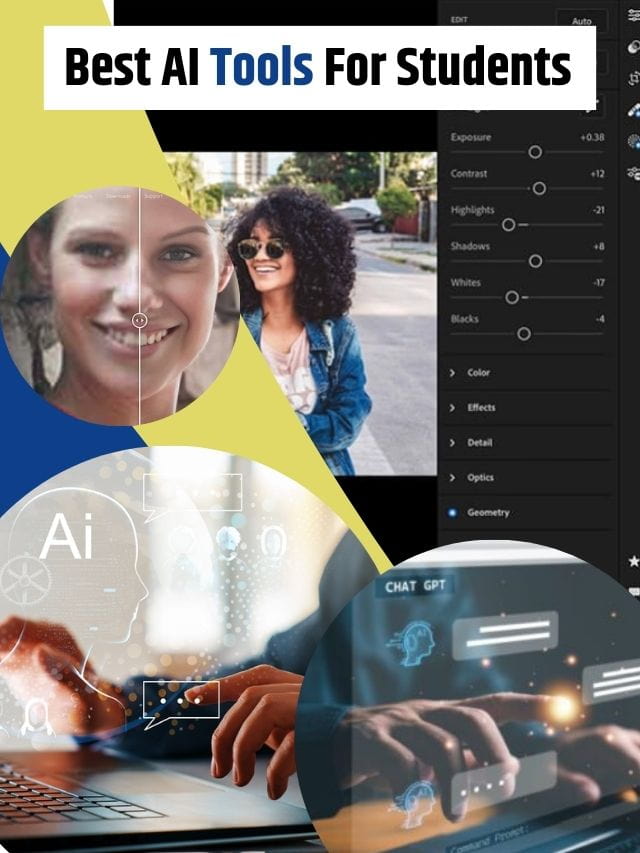Image resolution: width=640 pixels, height=853 pixels.
Task: Select the Healing brush tool icon
Action: 633,47
